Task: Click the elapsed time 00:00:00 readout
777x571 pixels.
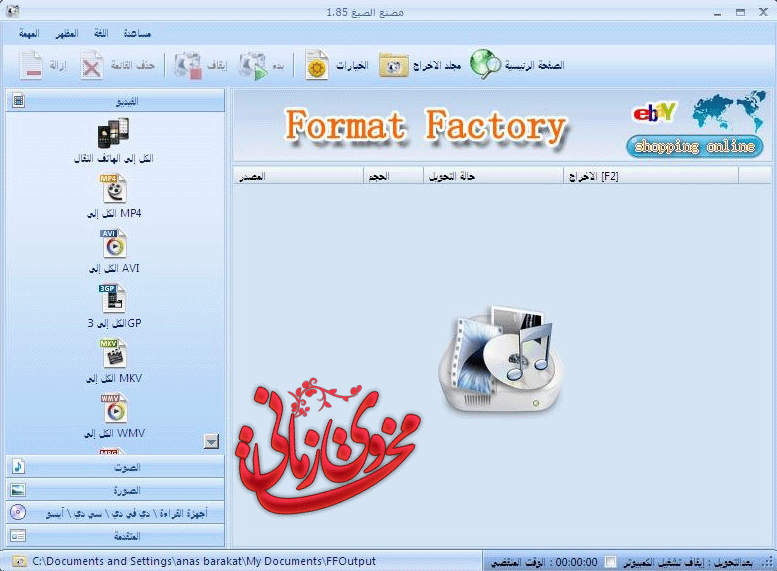Action: [576, 562]
